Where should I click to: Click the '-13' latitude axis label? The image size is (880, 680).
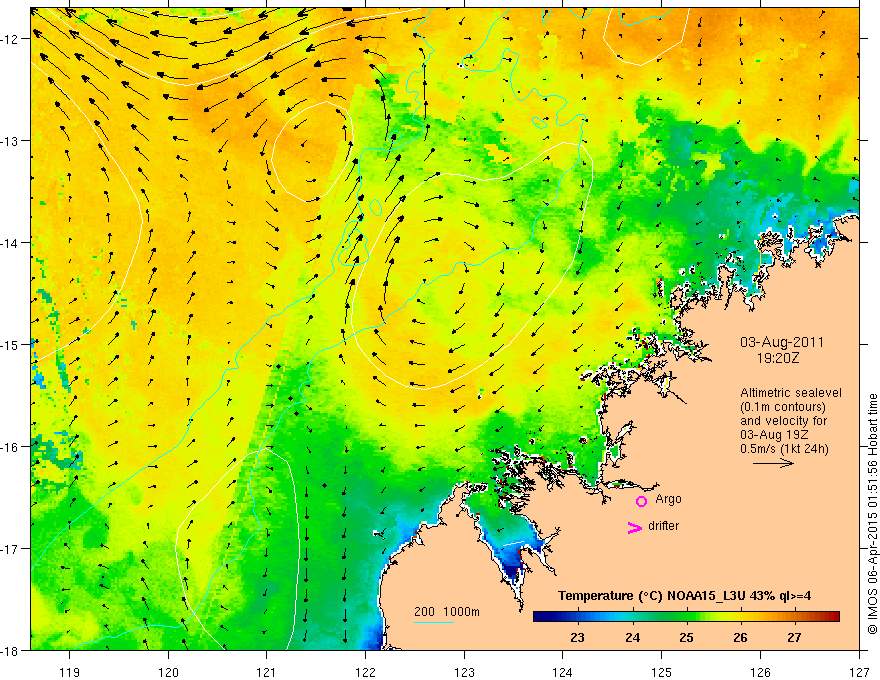point(10,141)
